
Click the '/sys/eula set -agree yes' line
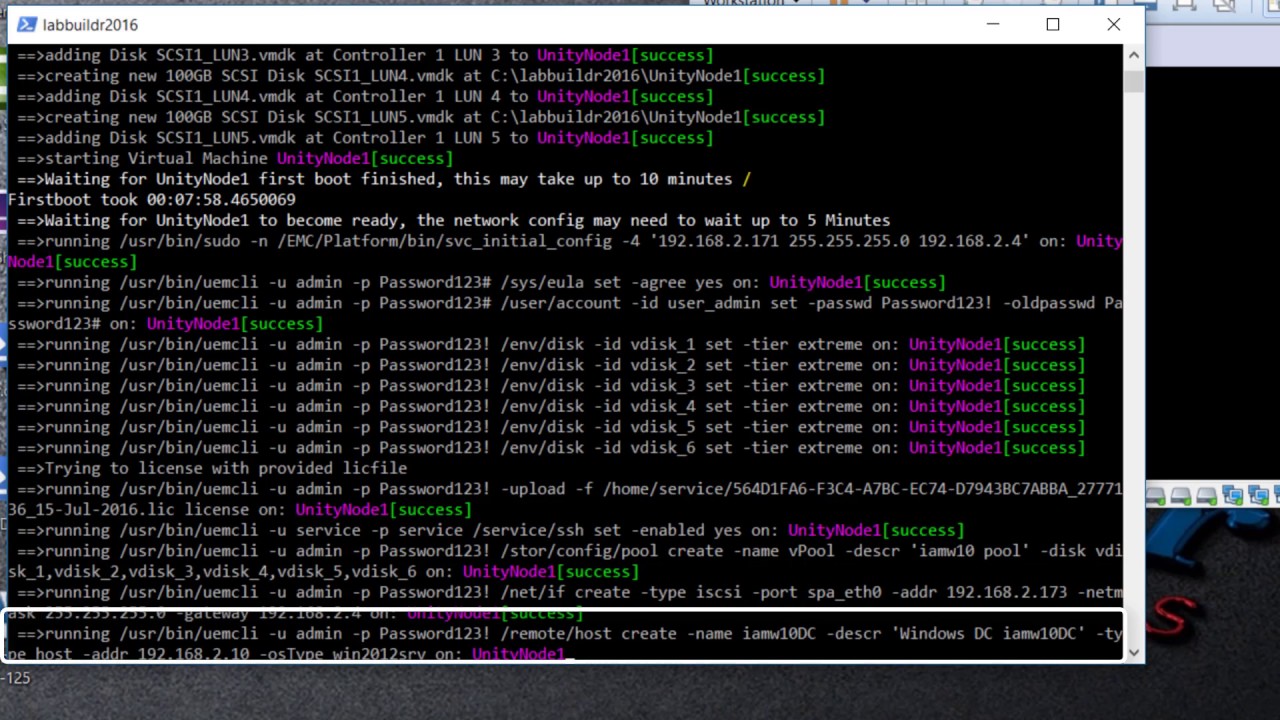point(481,283)
